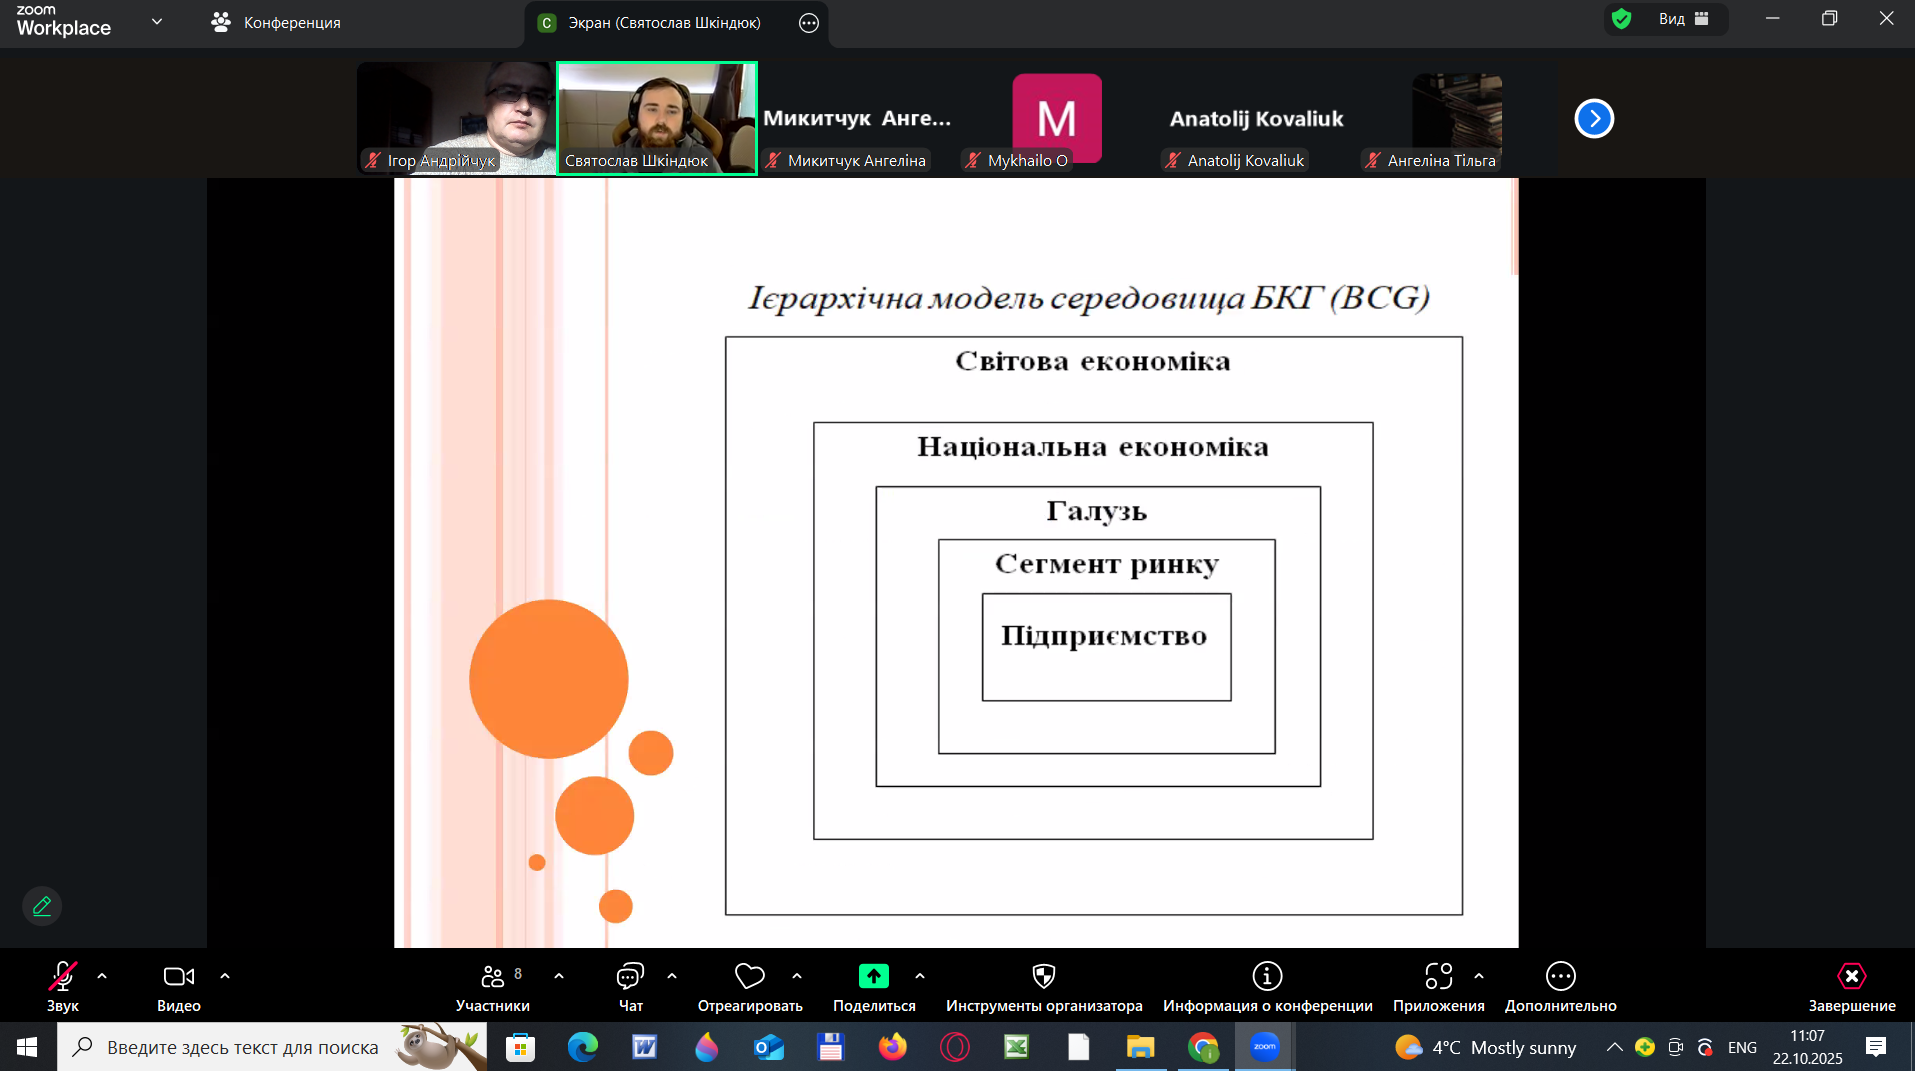Click the annotation pencil icon
1915x1071 pixels.
(x=42, y=906)
